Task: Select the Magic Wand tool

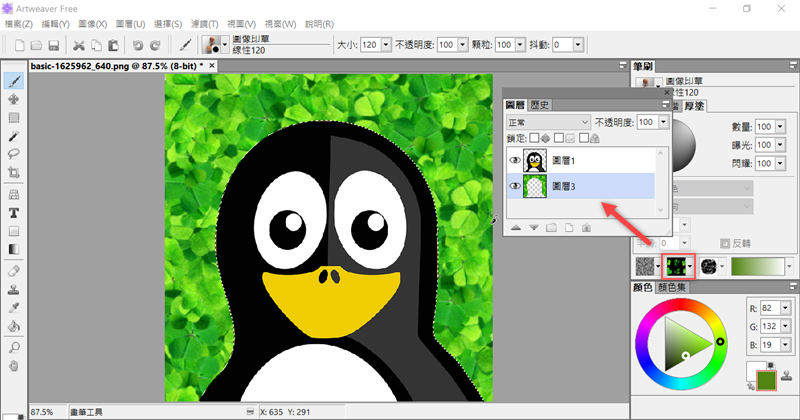Action: pos(14,136)
